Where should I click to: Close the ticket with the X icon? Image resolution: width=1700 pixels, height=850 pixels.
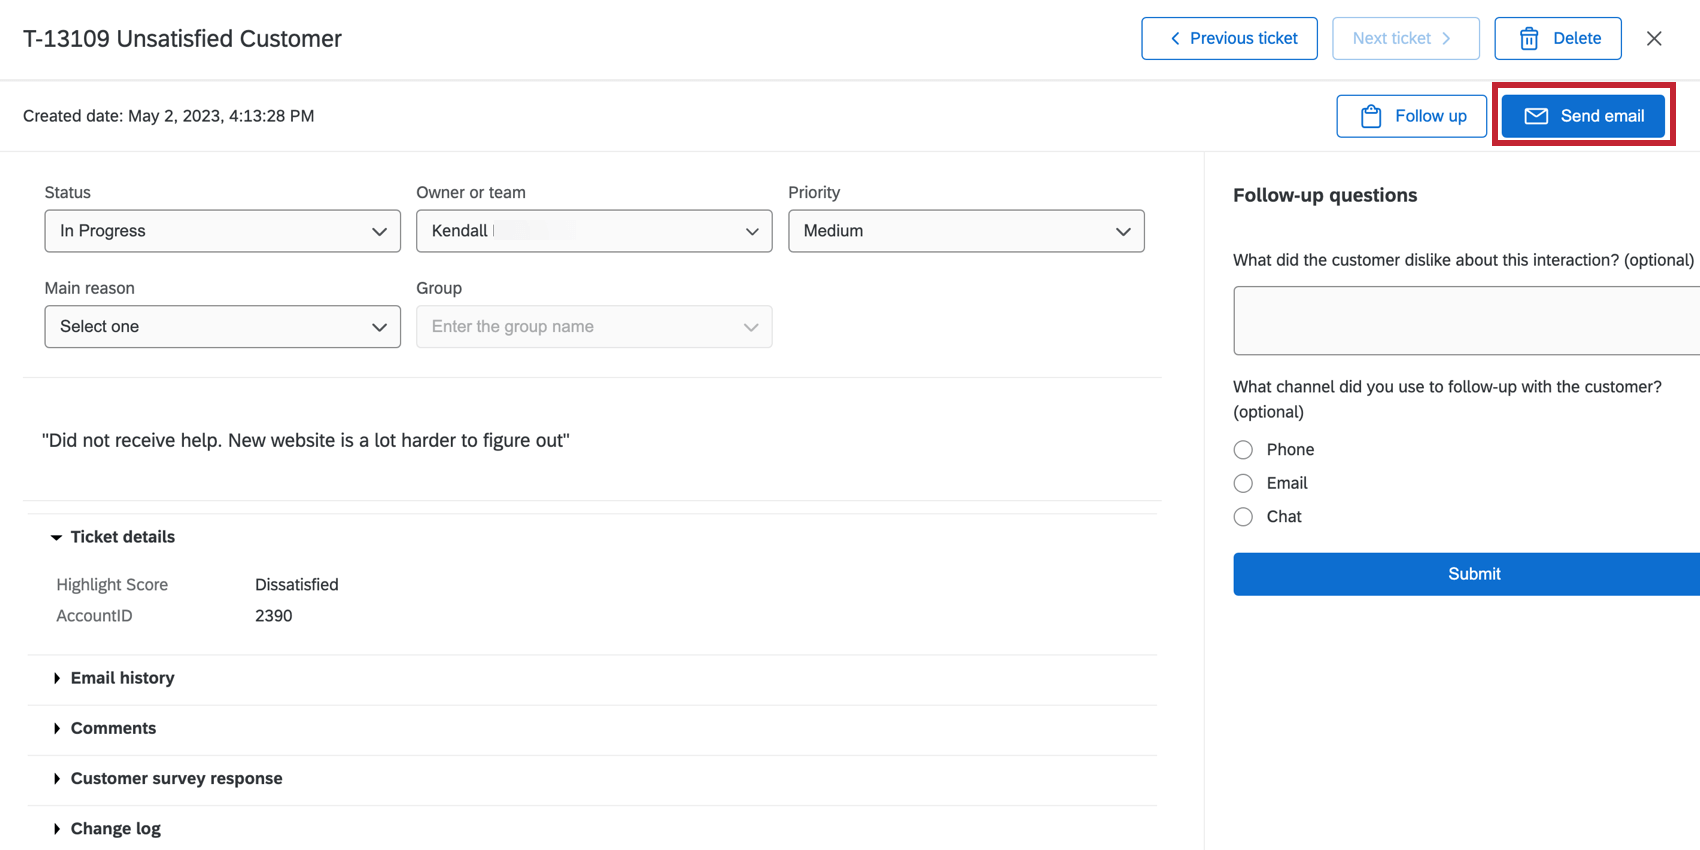pyautogui.click(x=1654, y=39)
